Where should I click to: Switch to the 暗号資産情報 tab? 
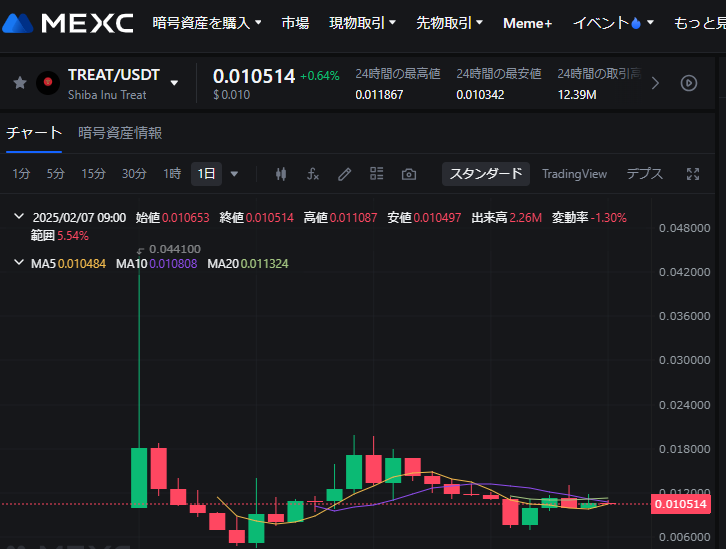(x=120, y=133)
